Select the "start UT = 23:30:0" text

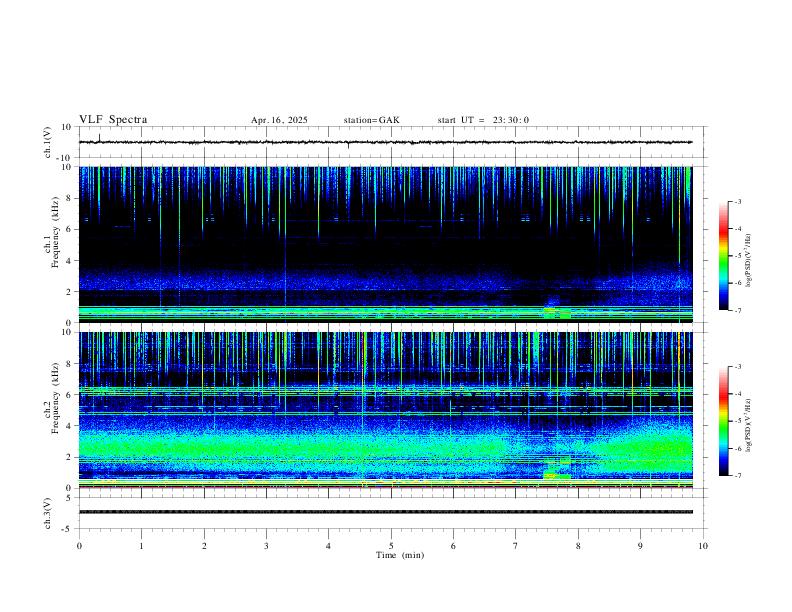point(483,120)
